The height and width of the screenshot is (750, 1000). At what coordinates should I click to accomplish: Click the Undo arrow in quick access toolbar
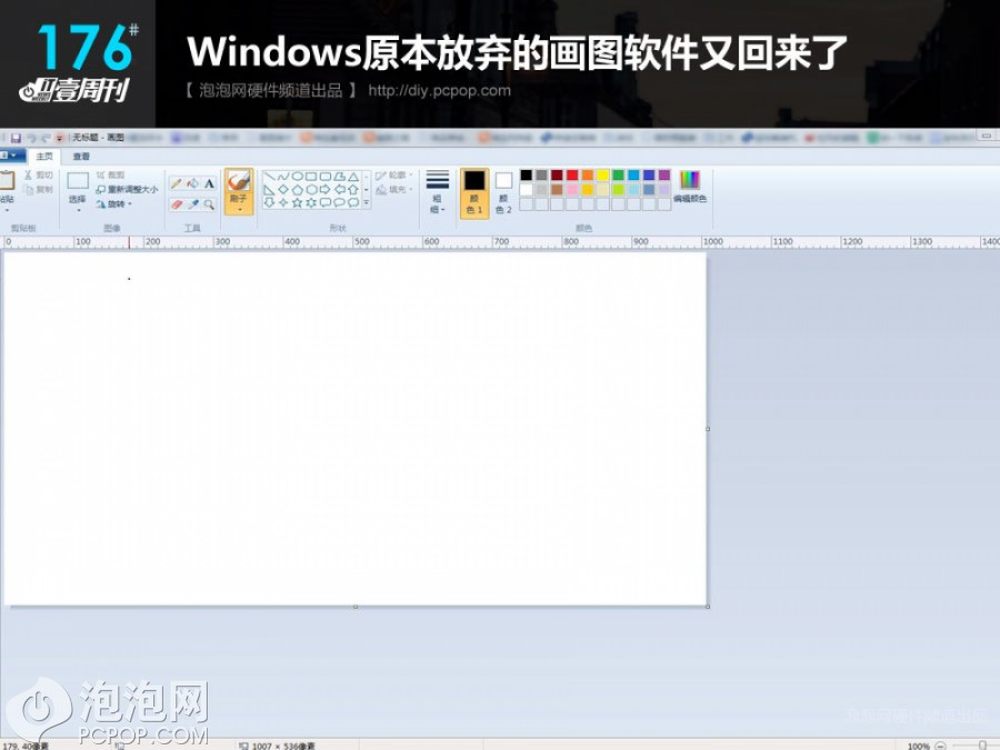[x=31, y=137]
